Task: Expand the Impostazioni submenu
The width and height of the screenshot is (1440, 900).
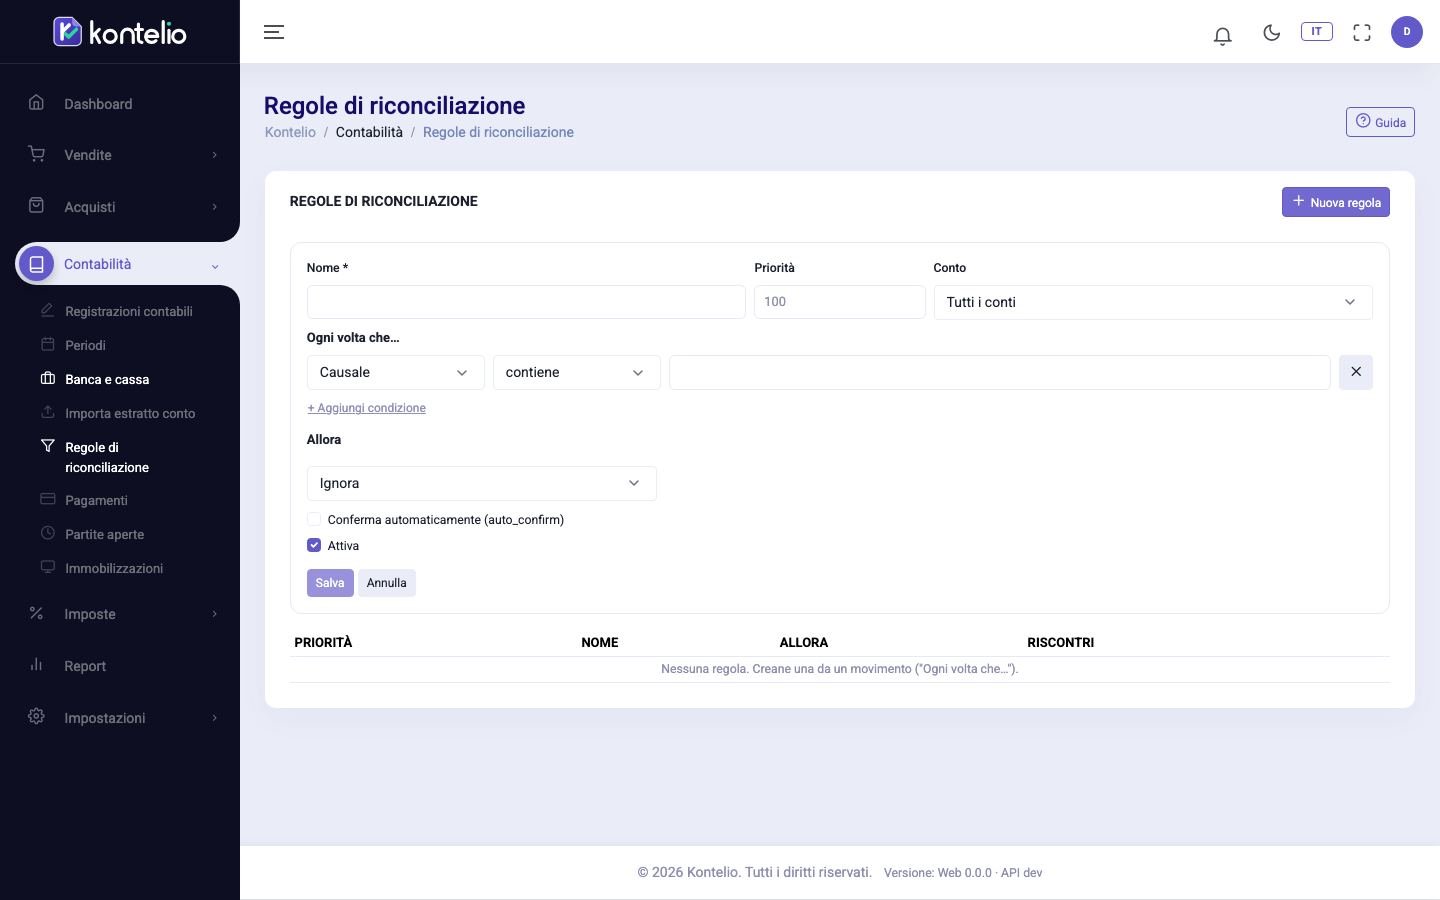Action: (214, 718)
